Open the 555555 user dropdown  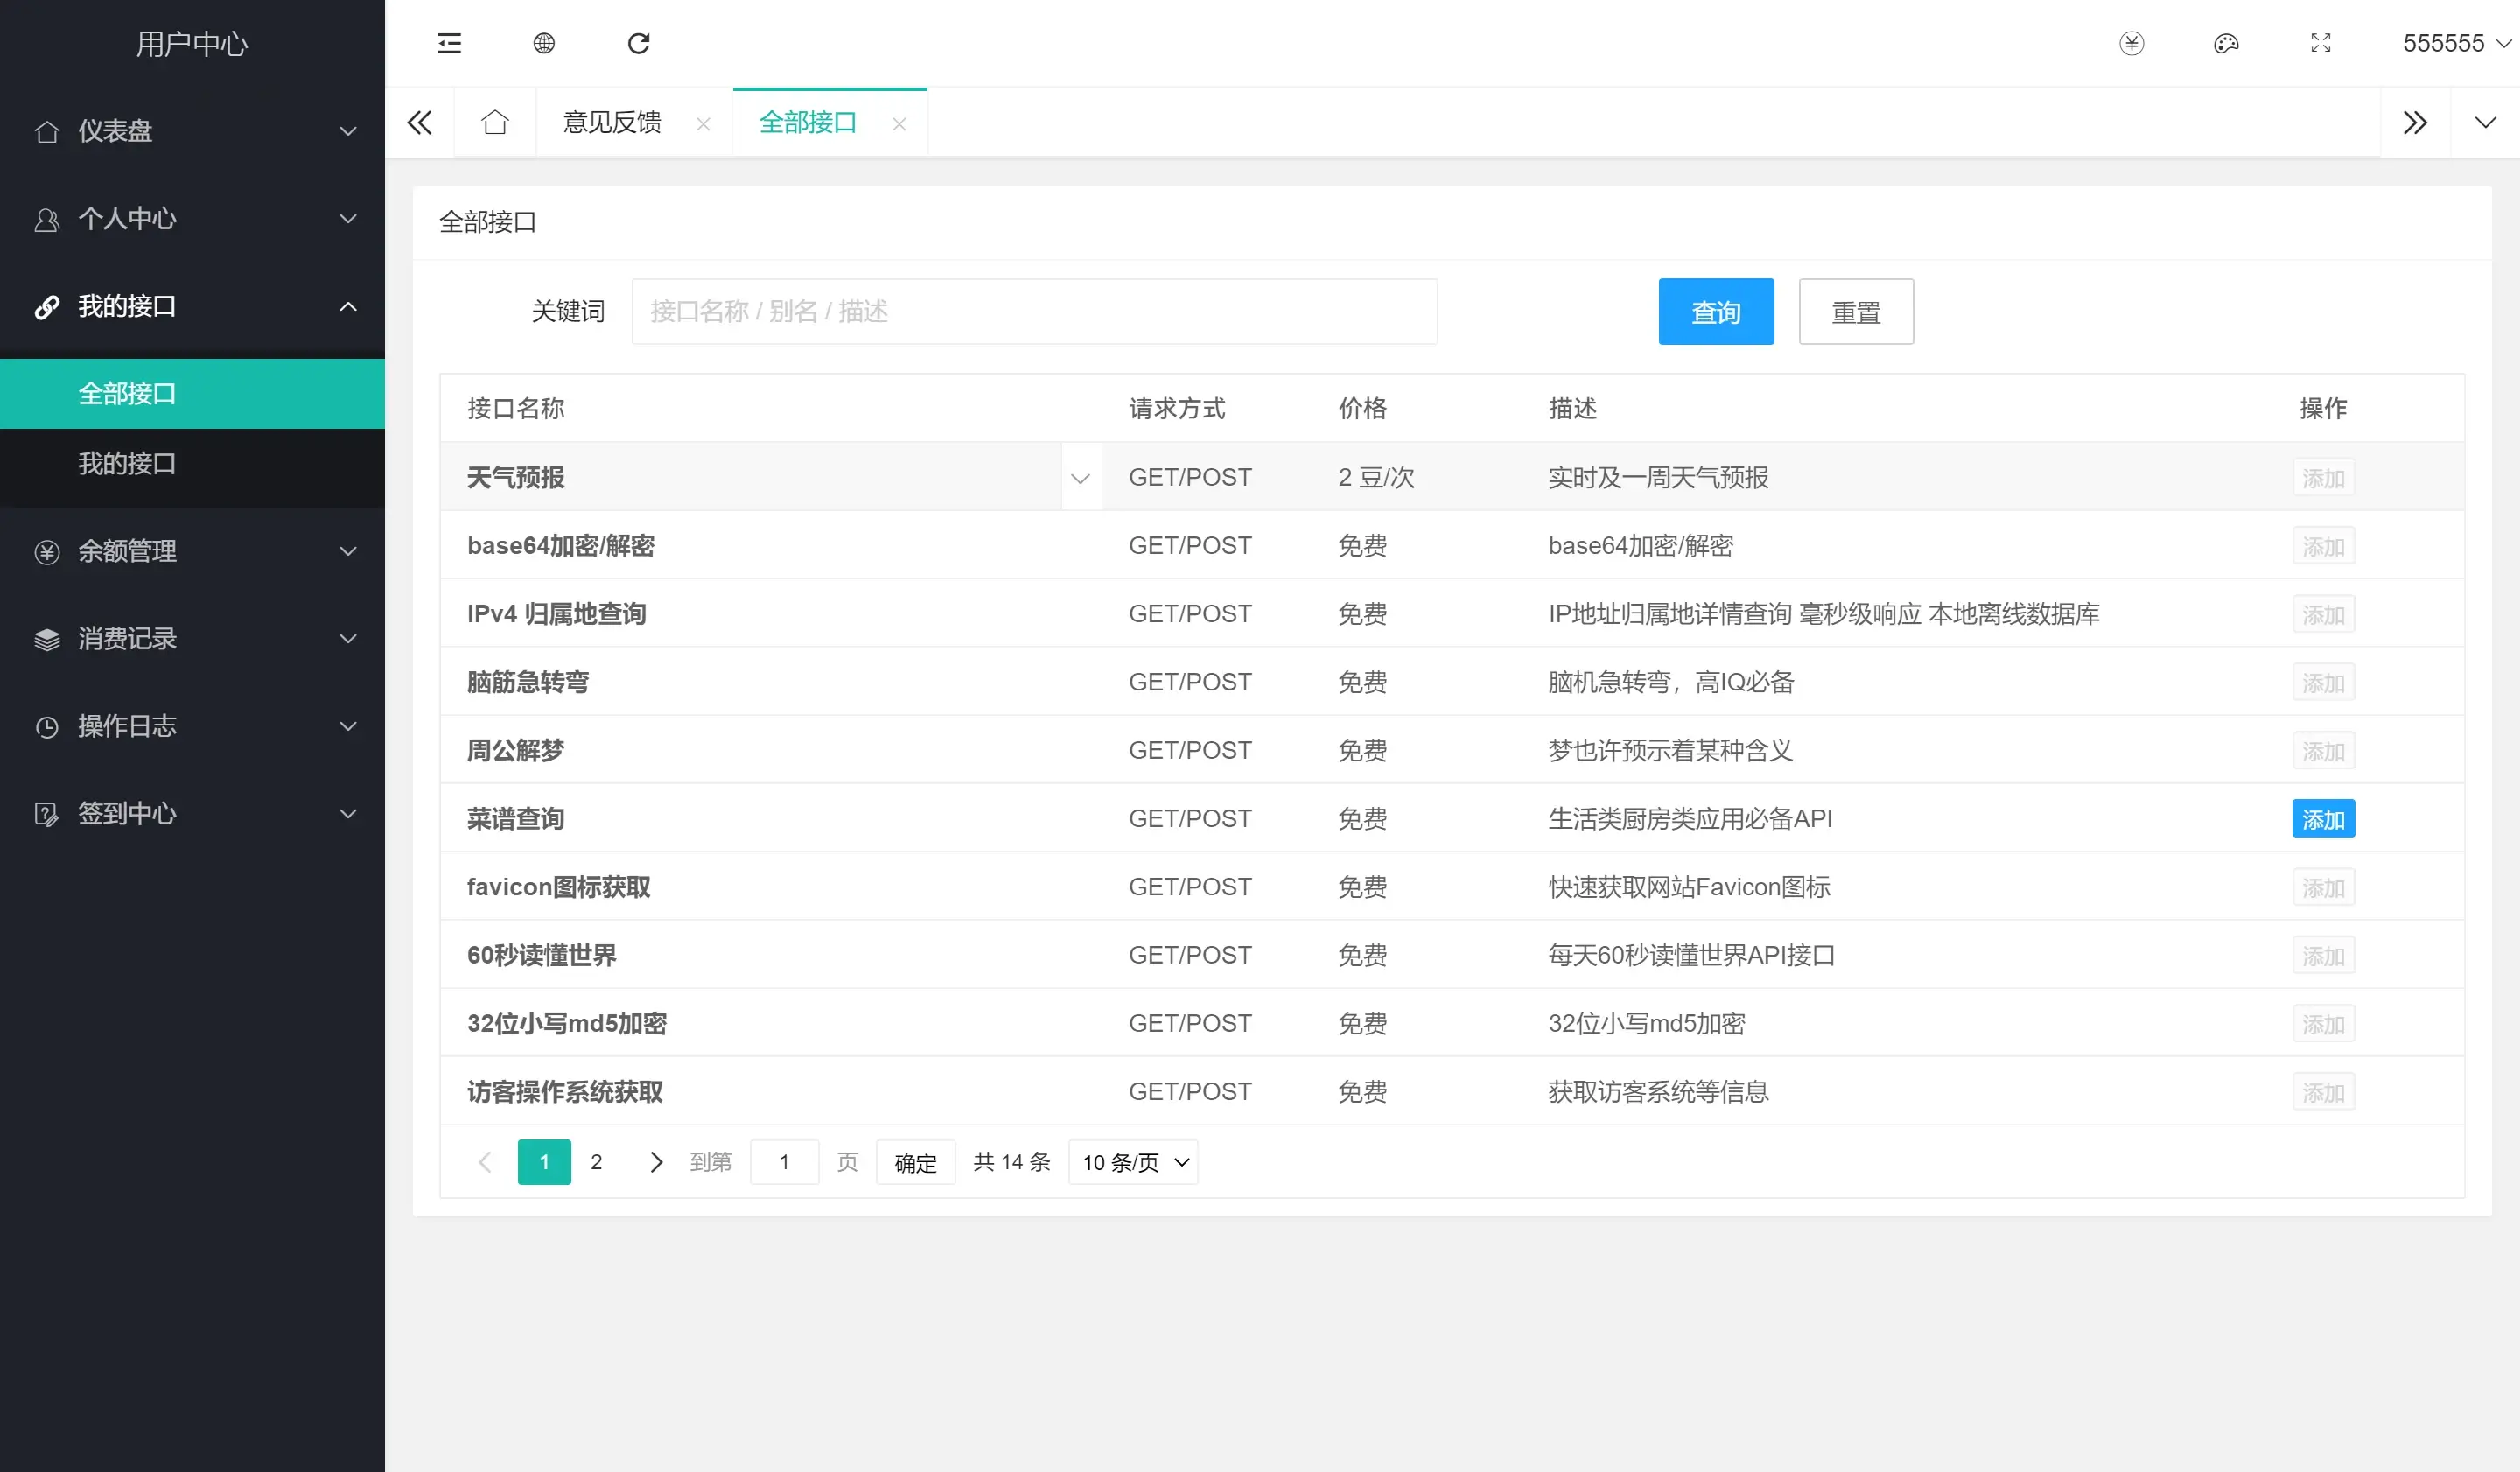(x=2455, y=43)
